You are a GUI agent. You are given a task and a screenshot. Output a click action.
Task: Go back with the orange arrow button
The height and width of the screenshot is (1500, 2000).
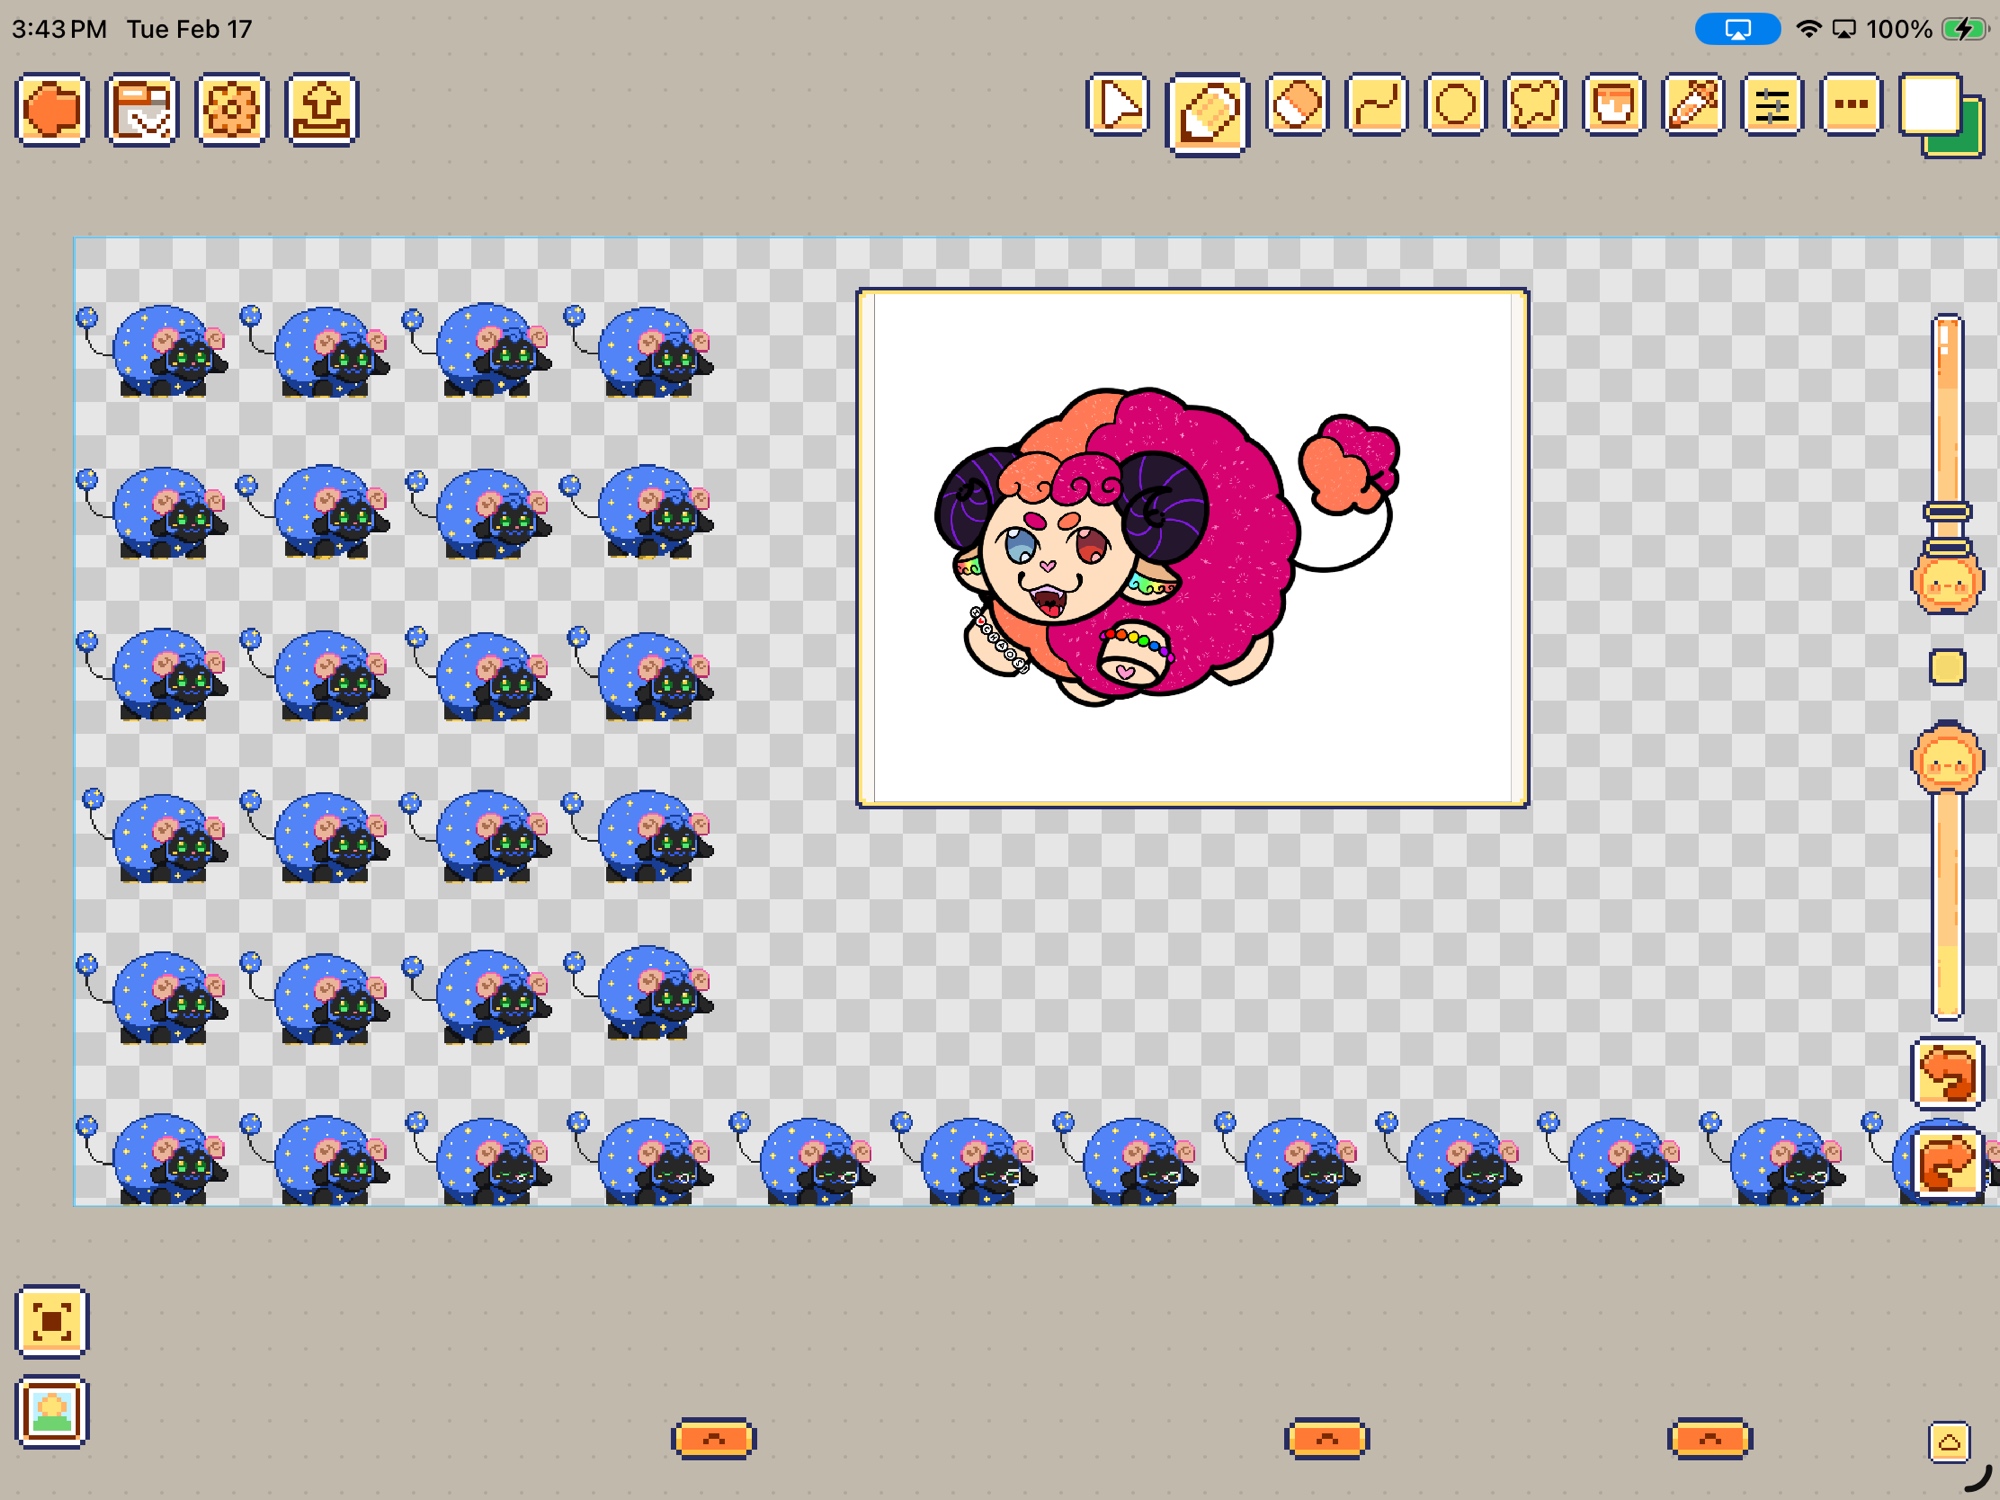coord(52,109)
